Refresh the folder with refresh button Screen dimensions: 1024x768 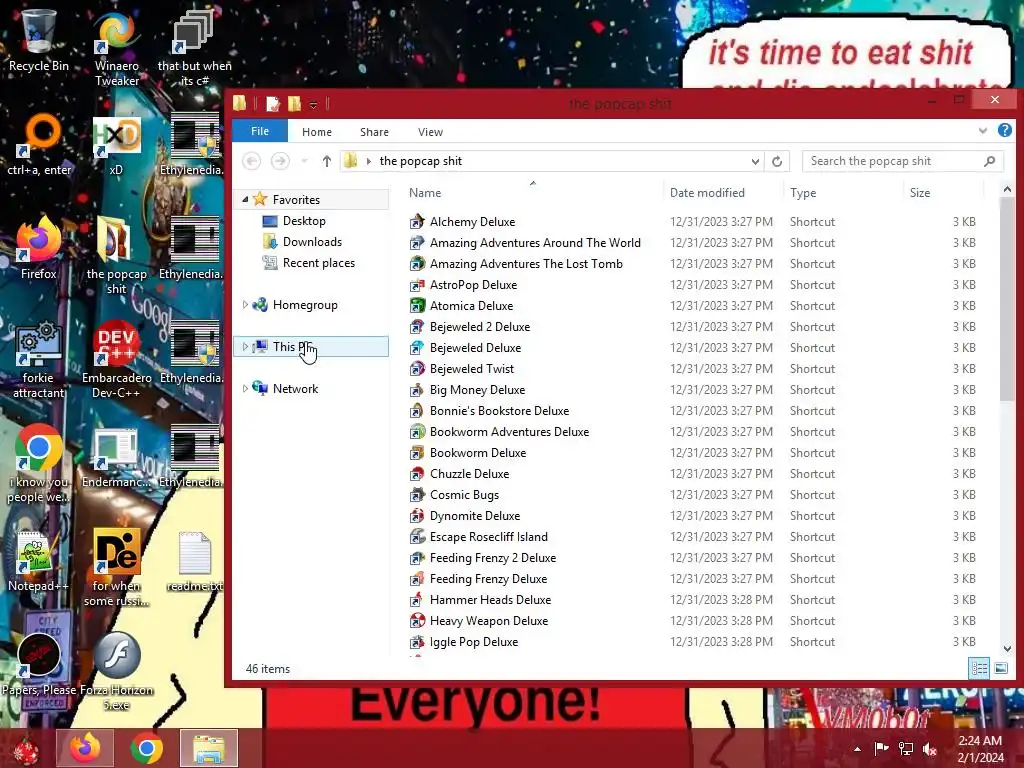pyautogui.click(x=777, y=161)
